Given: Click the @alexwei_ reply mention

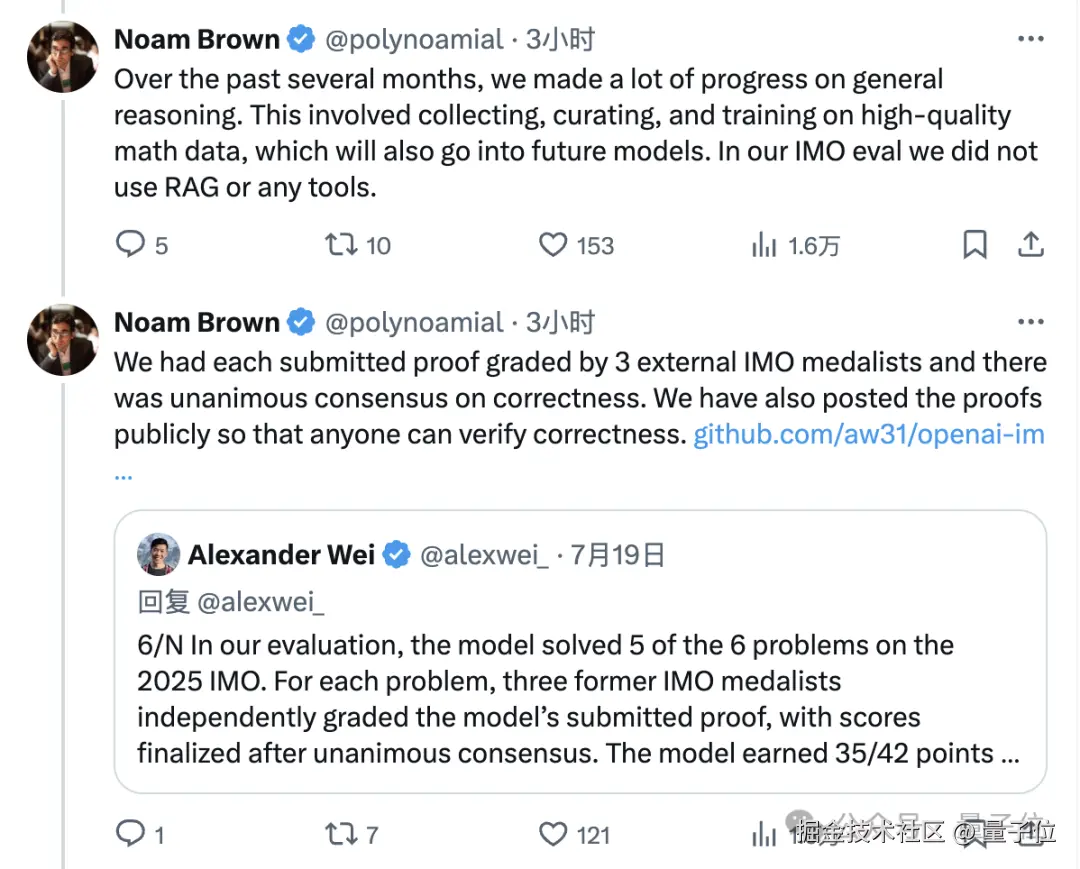Looking at the screenshot, I should pos(261,601).
